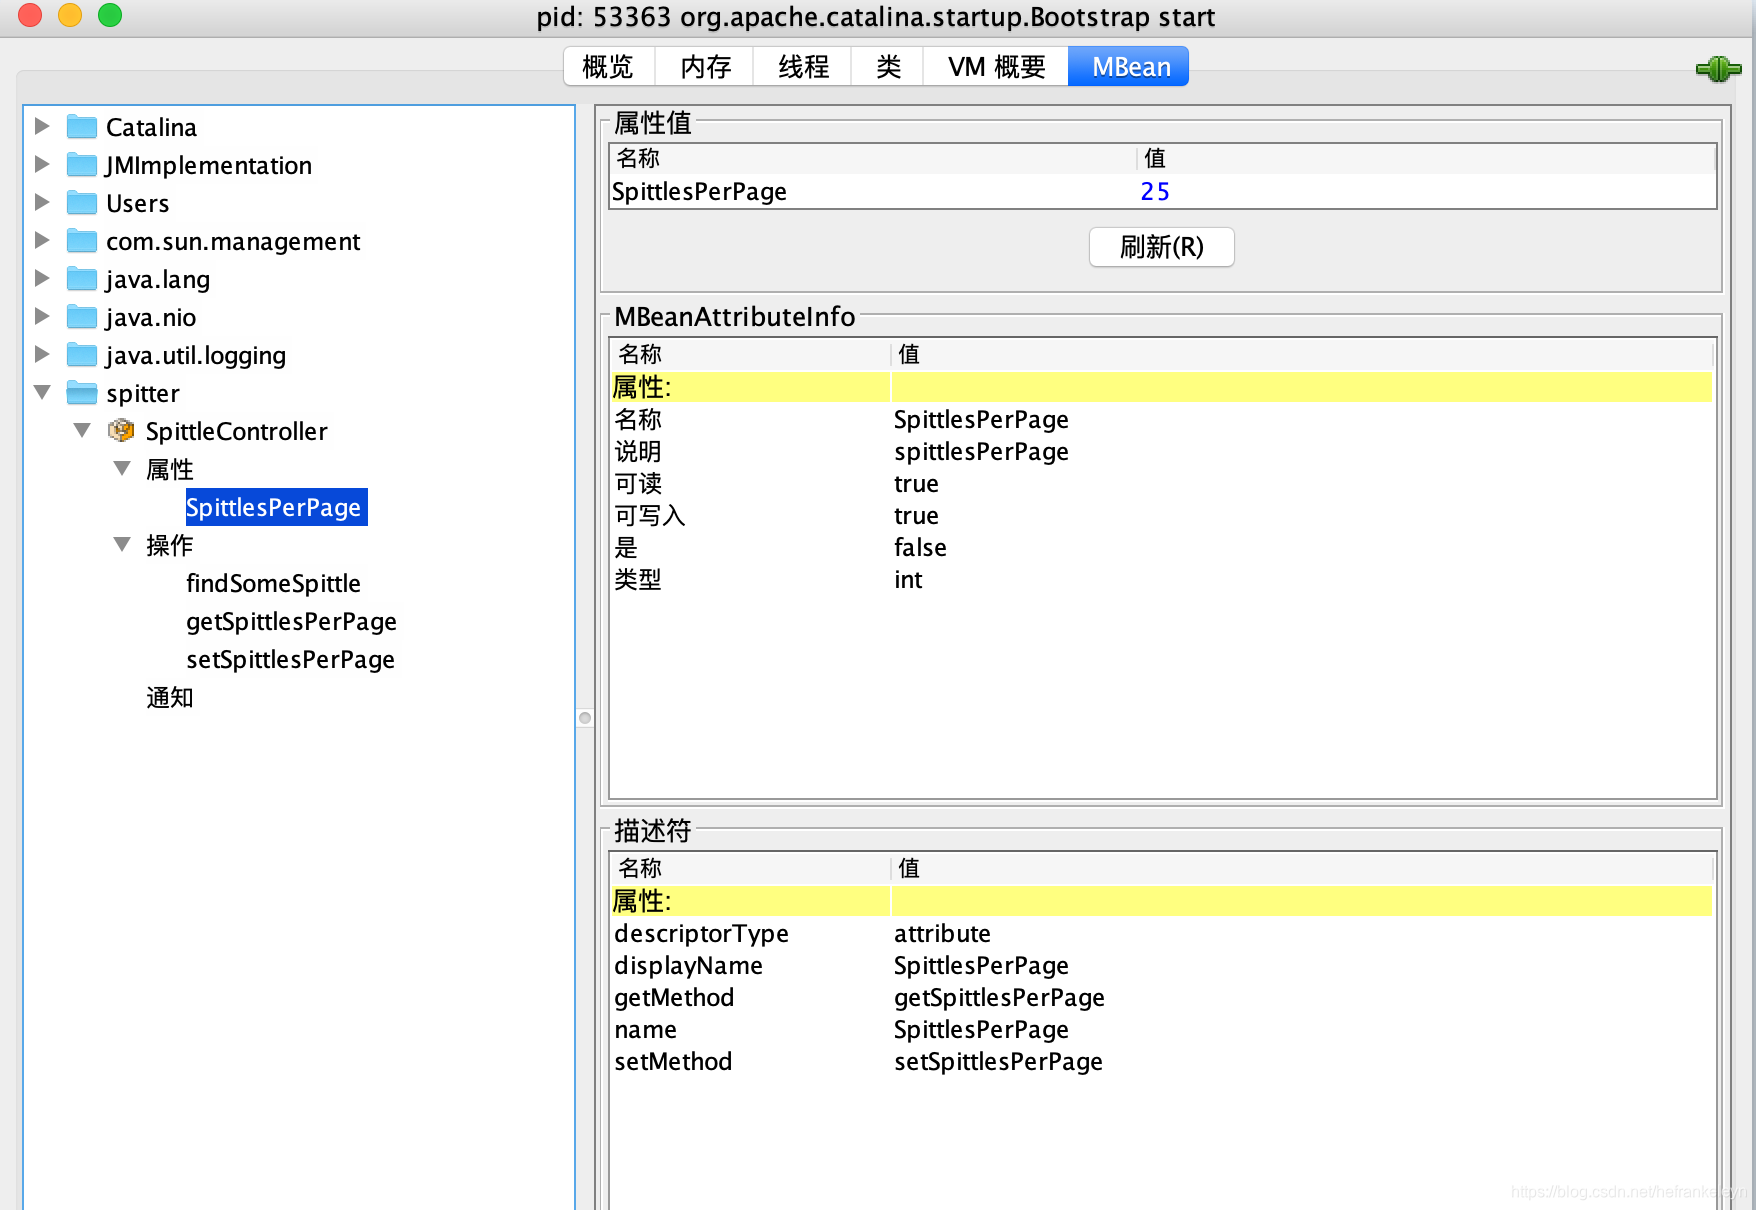Viewport: 1756px width, 1210px height.
Task: Click the JMImplementation folder icon
Action: (82, 165)
